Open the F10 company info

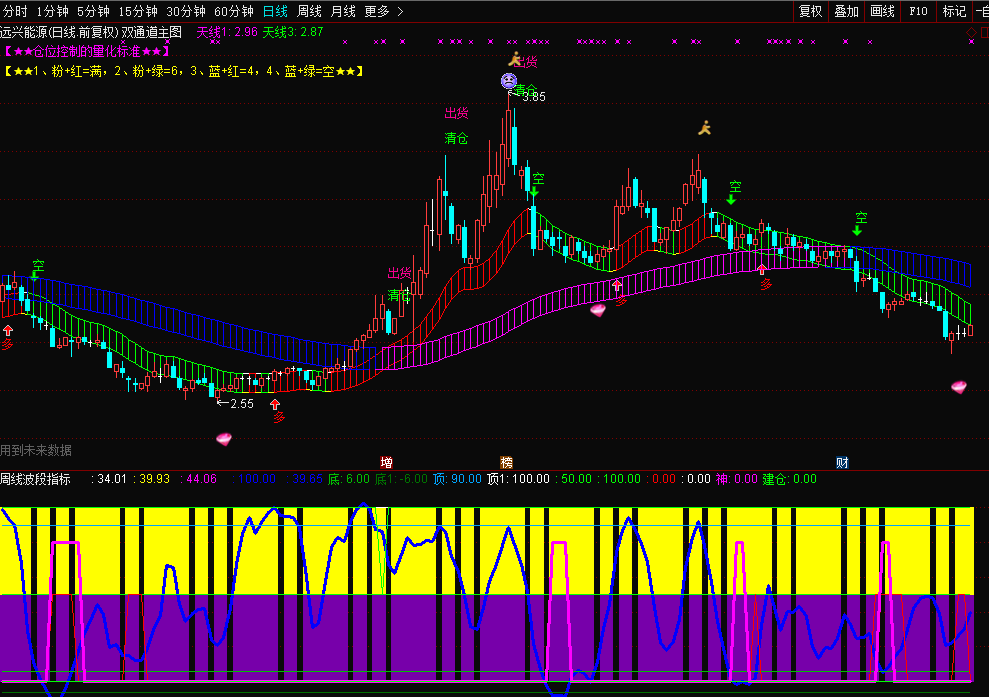coord(918,11)
